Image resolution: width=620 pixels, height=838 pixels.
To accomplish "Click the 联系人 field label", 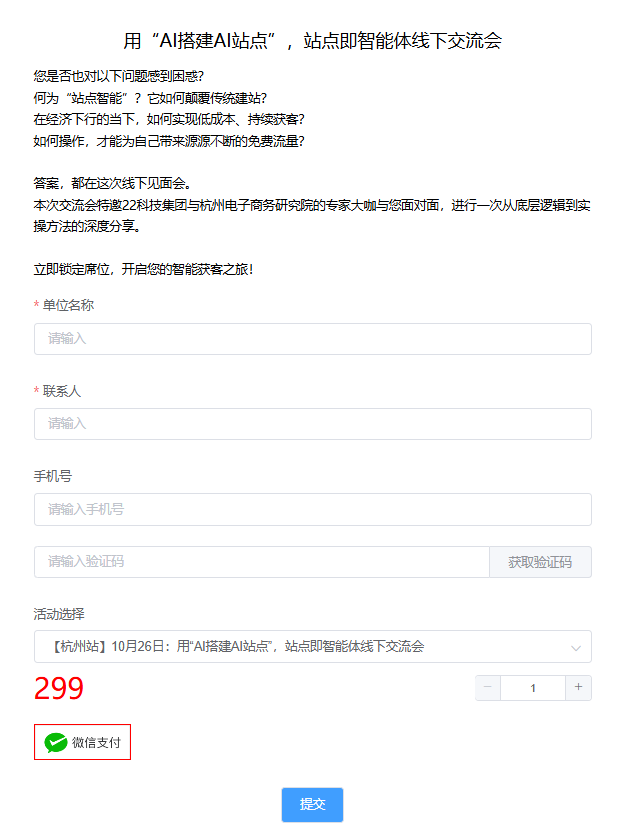I will point(61,391).
